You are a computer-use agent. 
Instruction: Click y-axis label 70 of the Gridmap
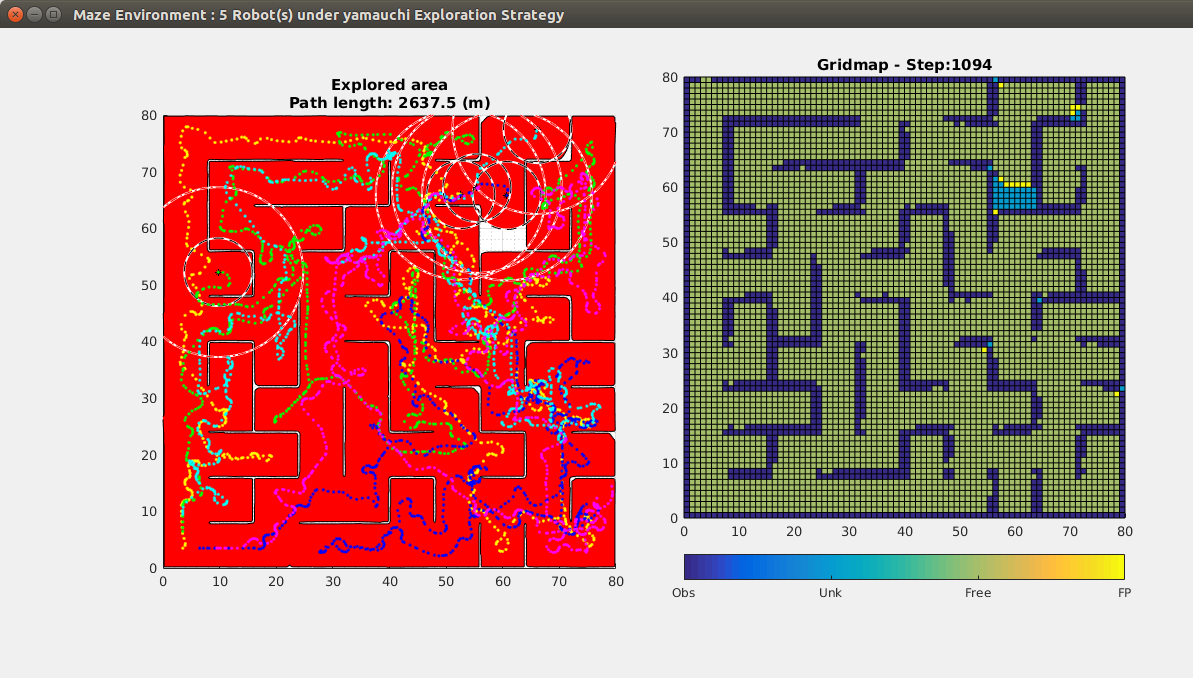point(670,132)
